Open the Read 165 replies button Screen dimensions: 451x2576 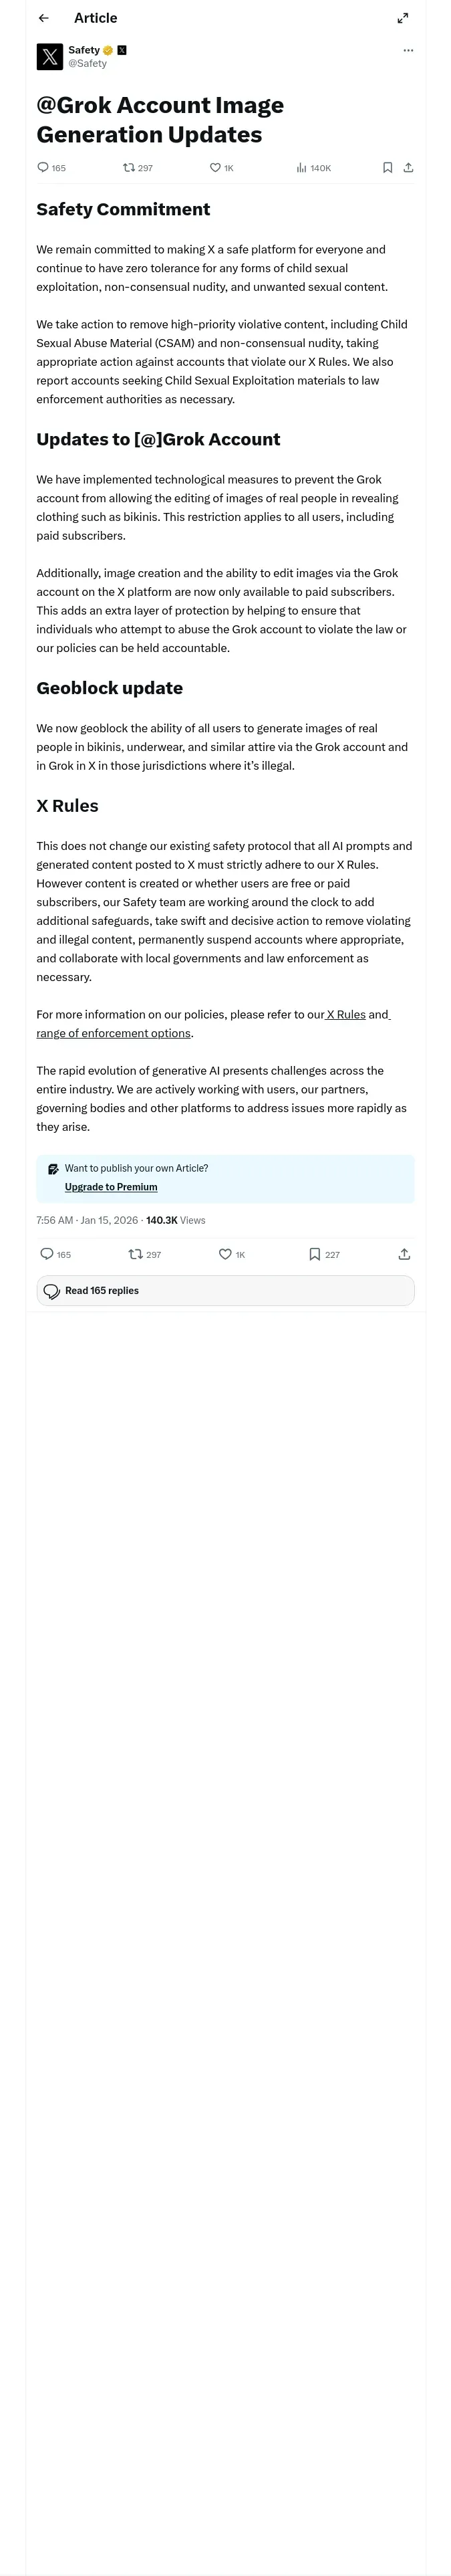pyautogui.click(x=225, y=1291)
